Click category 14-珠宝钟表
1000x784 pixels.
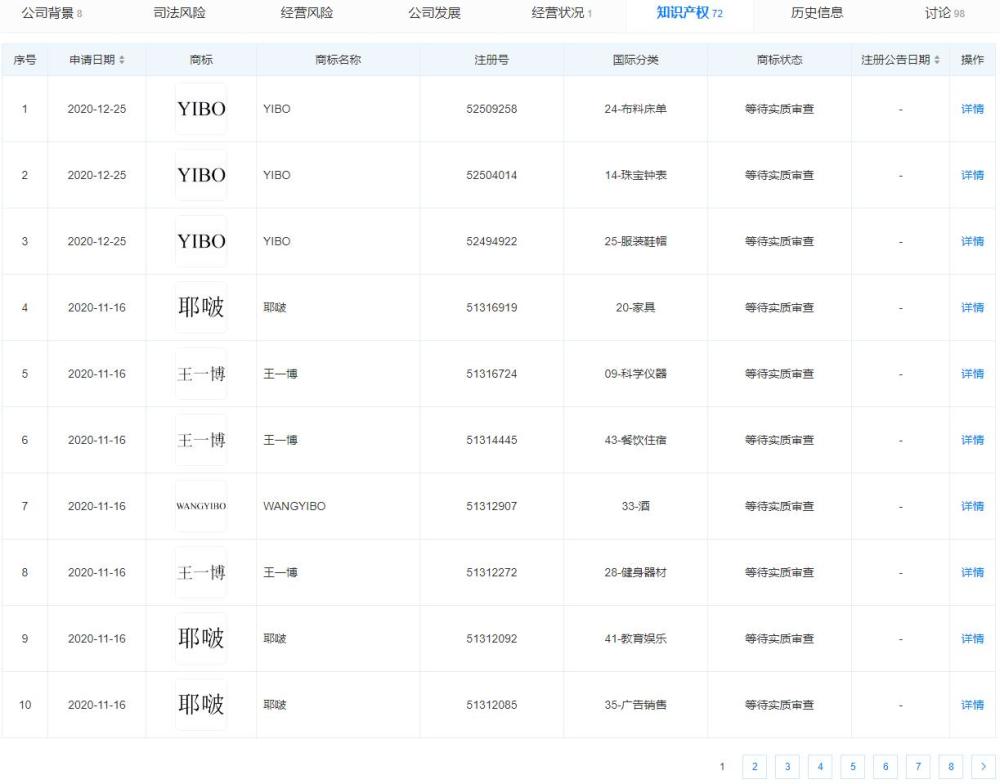635,175
